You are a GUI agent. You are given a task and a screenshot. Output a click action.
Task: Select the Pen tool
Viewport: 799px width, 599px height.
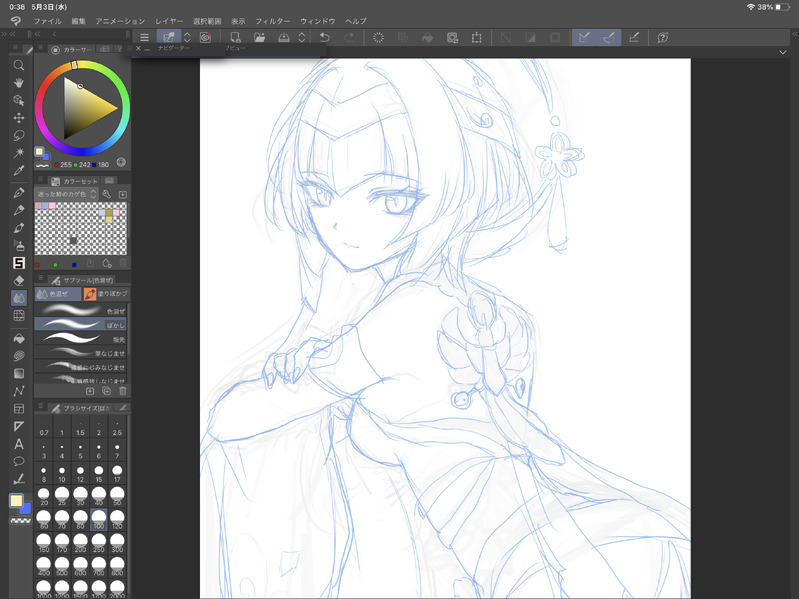19,193
